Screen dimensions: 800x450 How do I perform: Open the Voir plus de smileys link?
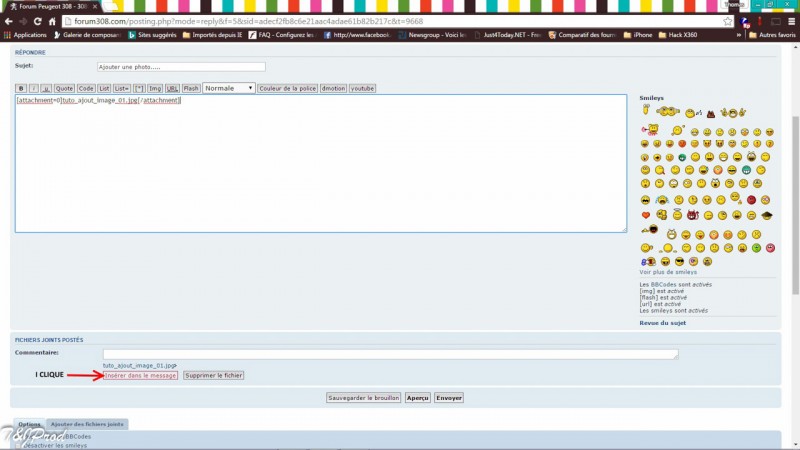click(668, 272)
